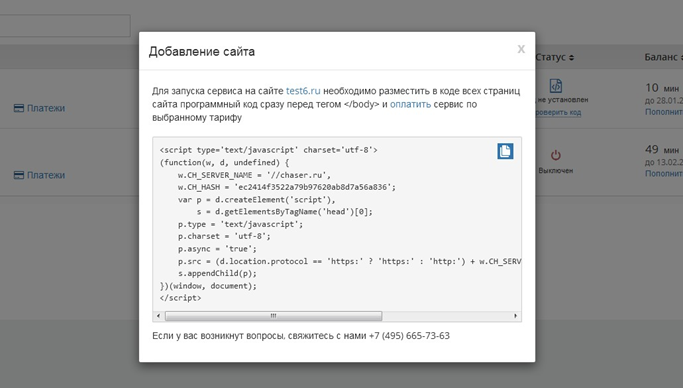
Task: Follow the оплатить link
Action: (410, 104)
